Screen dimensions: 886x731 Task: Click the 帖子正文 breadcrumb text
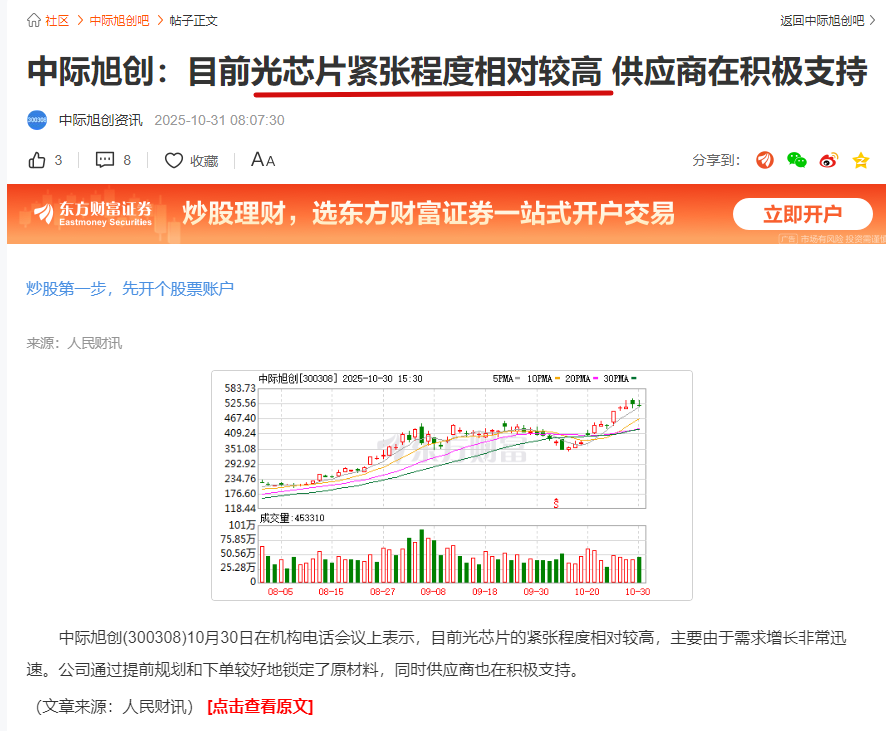tap(193, 21)
